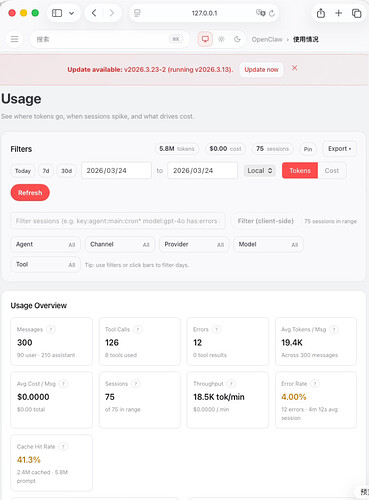Open a new browser tab

tap(339, 13)
